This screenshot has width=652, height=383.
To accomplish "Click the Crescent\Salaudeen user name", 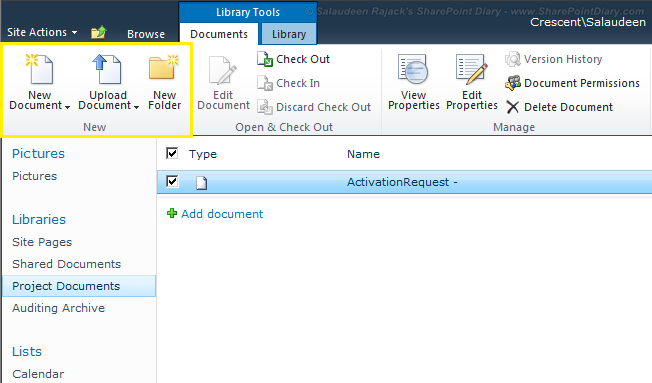I will point(588,22).
